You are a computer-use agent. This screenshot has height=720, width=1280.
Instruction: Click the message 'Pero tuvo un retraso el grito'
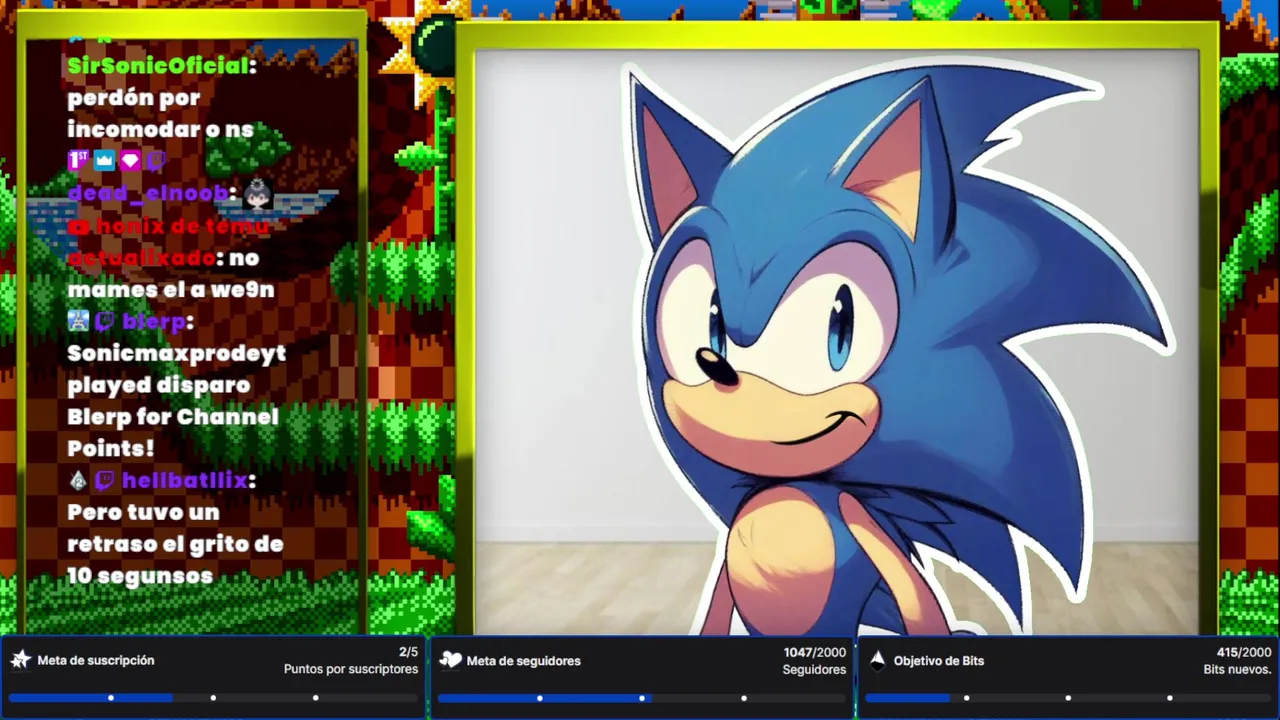pyautogui.click(x=175, y=543)
